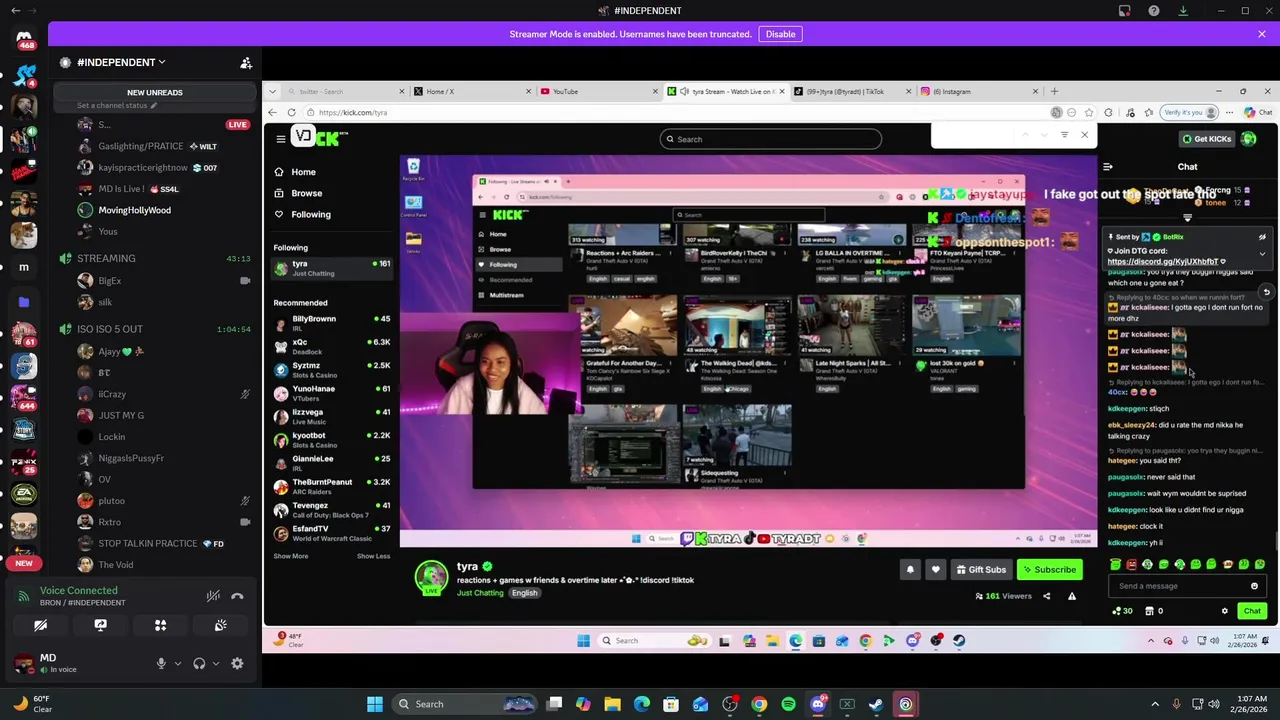Open the Discord soundboard button
The height and width of the screenshot is (720, 1280).
pyautogui.click(x=220, y=626)
